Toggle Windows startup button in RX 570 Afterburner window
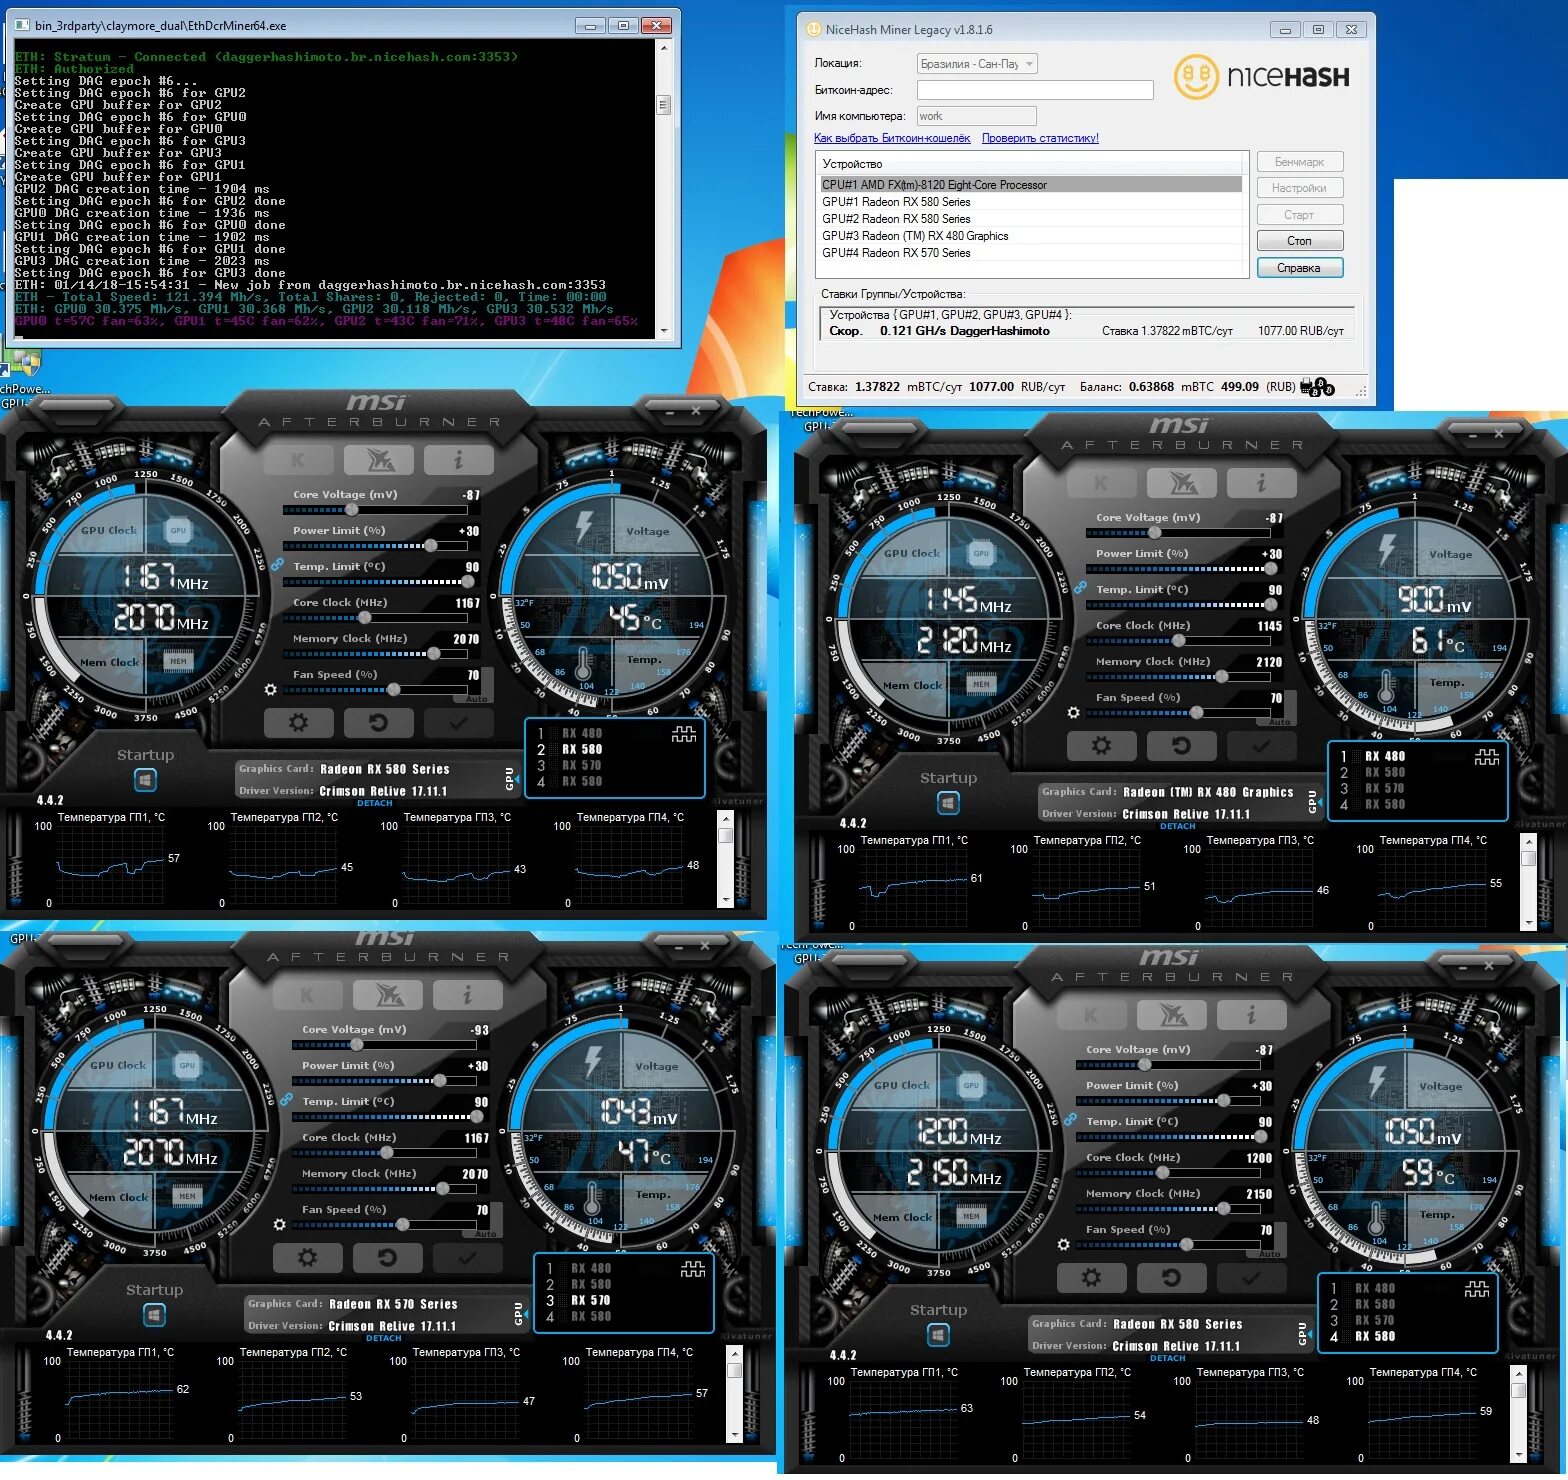Screen dimensions: 1568x1480 (154, 1314)
